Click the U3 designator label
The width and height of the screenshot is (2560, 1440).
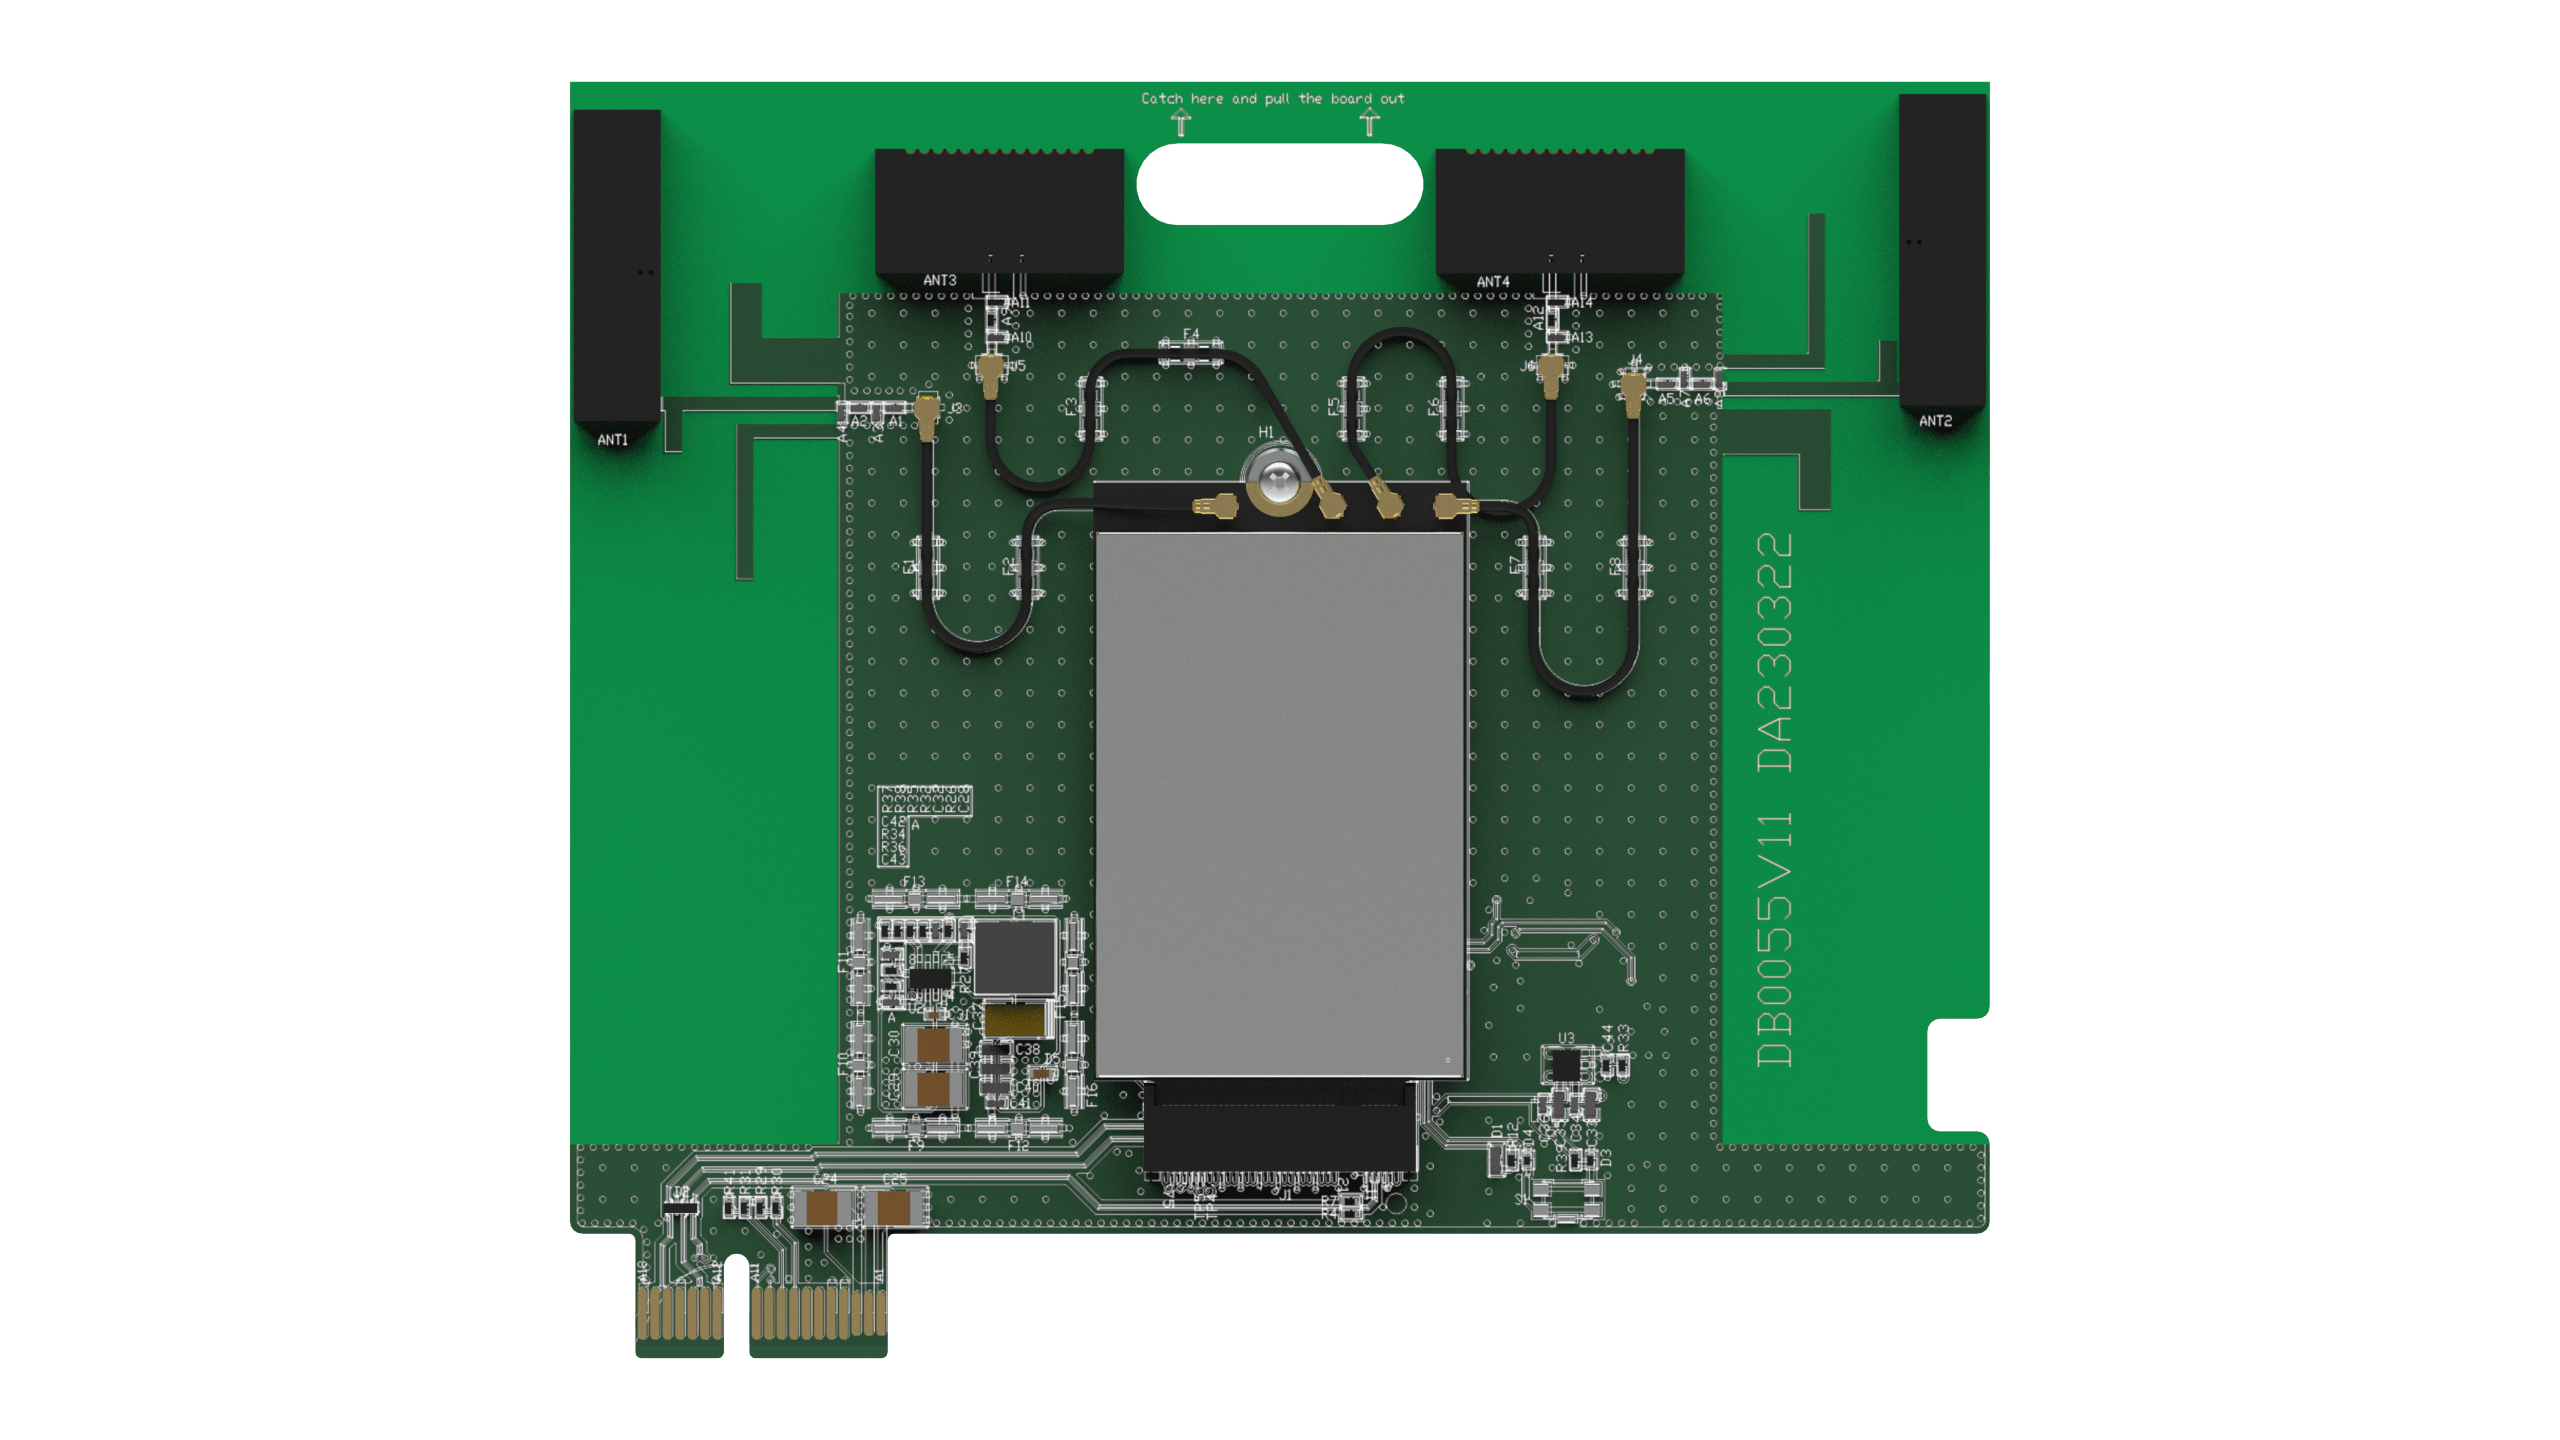click(x=1566, y=1038)
